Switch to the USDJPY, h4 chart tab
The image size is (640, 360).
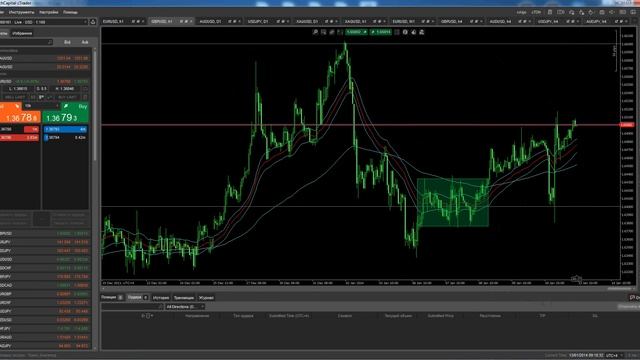click(x=548, y=21)
